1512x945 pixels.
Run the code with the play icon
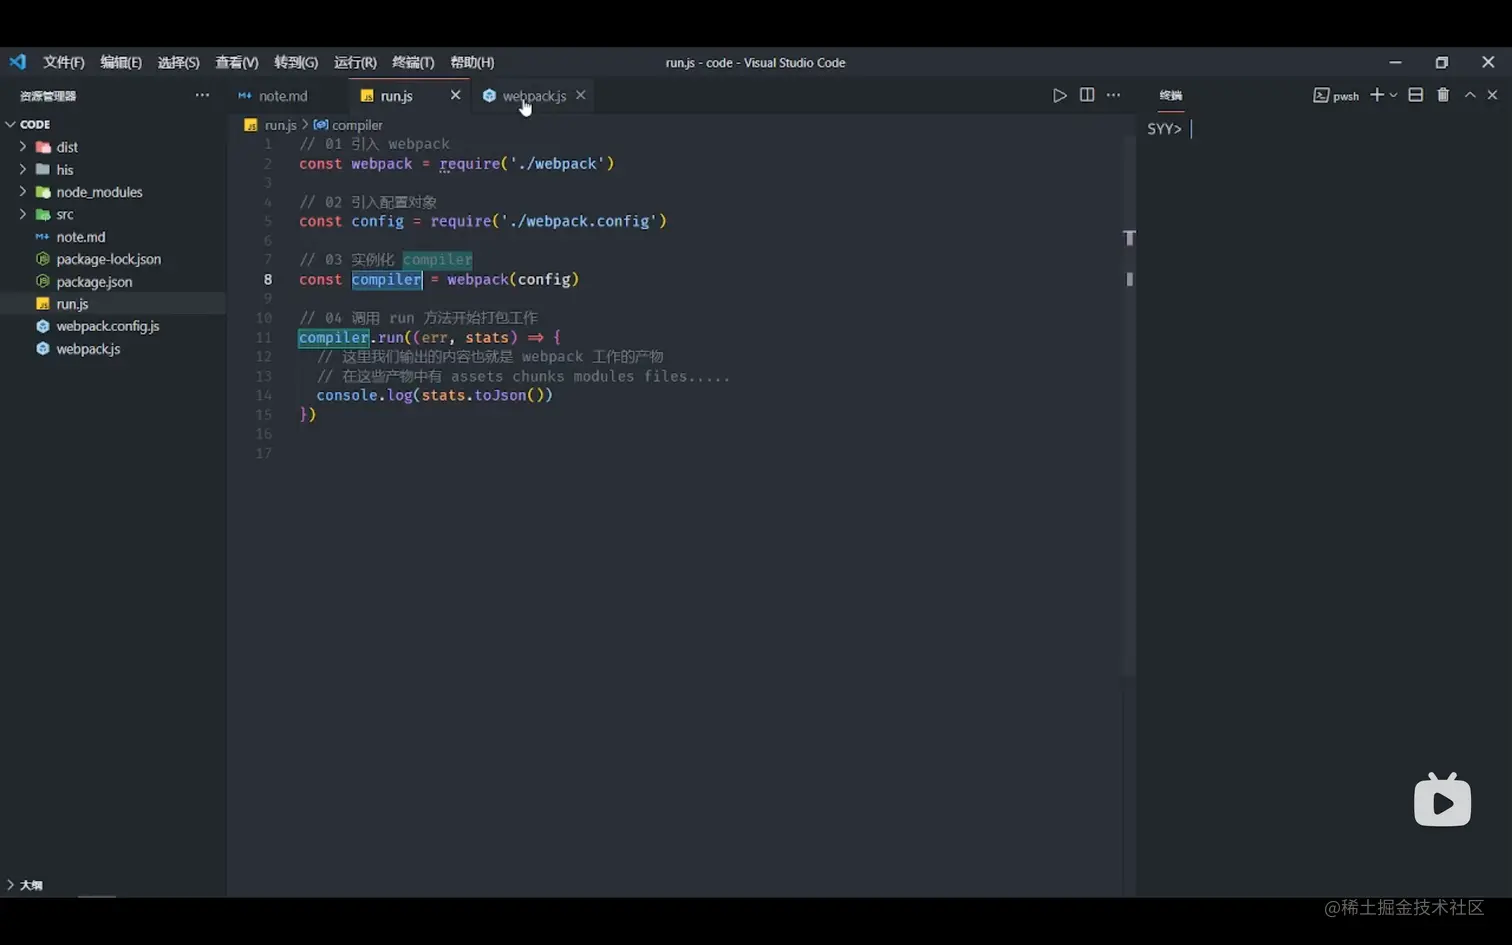coord(1059,95)
